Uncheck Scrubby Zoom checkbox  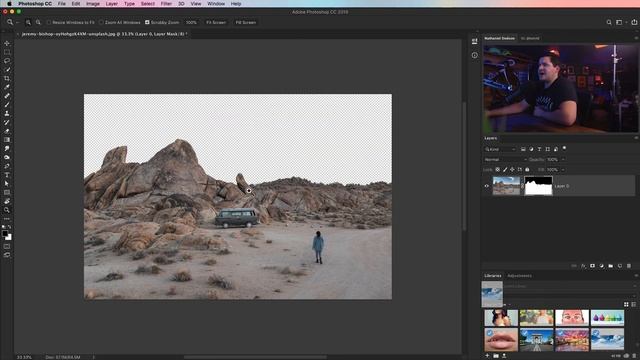click(x=147, y=22)
